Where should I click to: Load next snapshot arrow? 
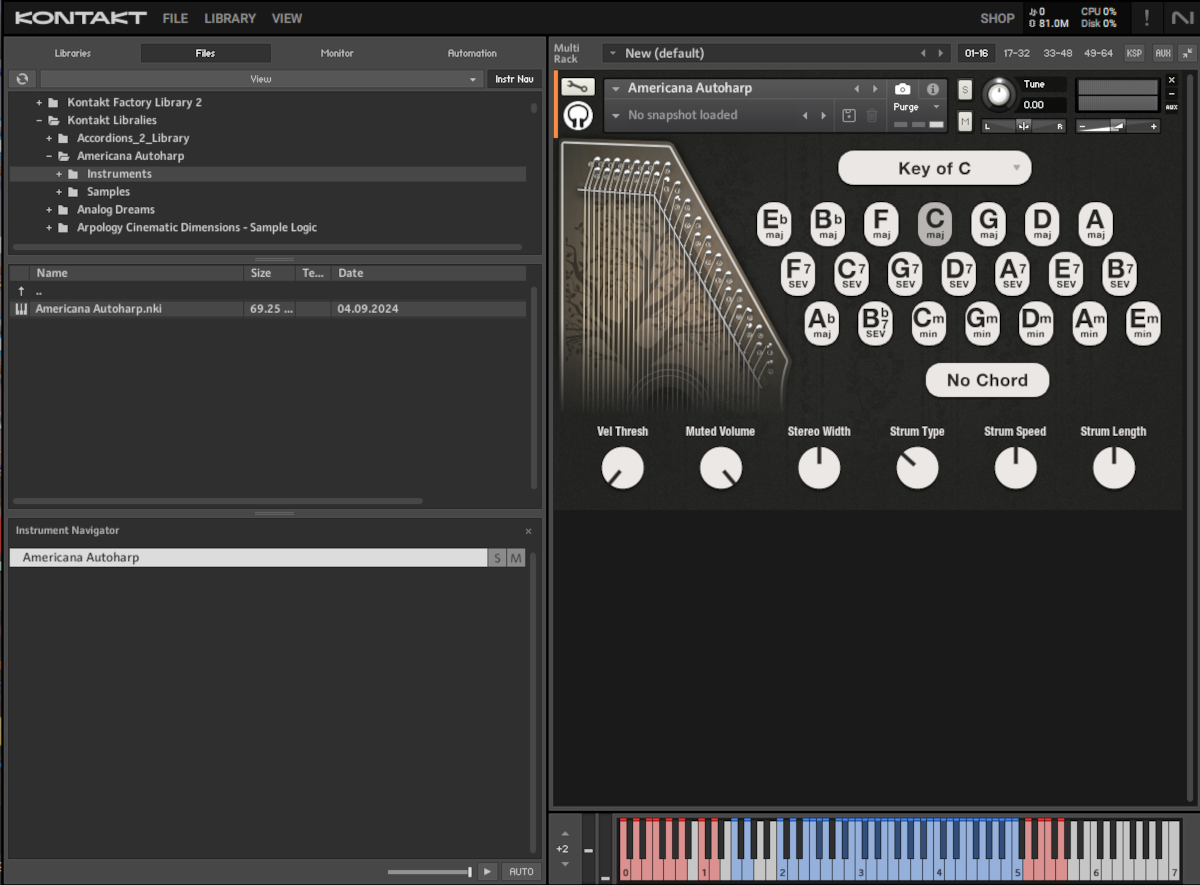coord(824,116)
